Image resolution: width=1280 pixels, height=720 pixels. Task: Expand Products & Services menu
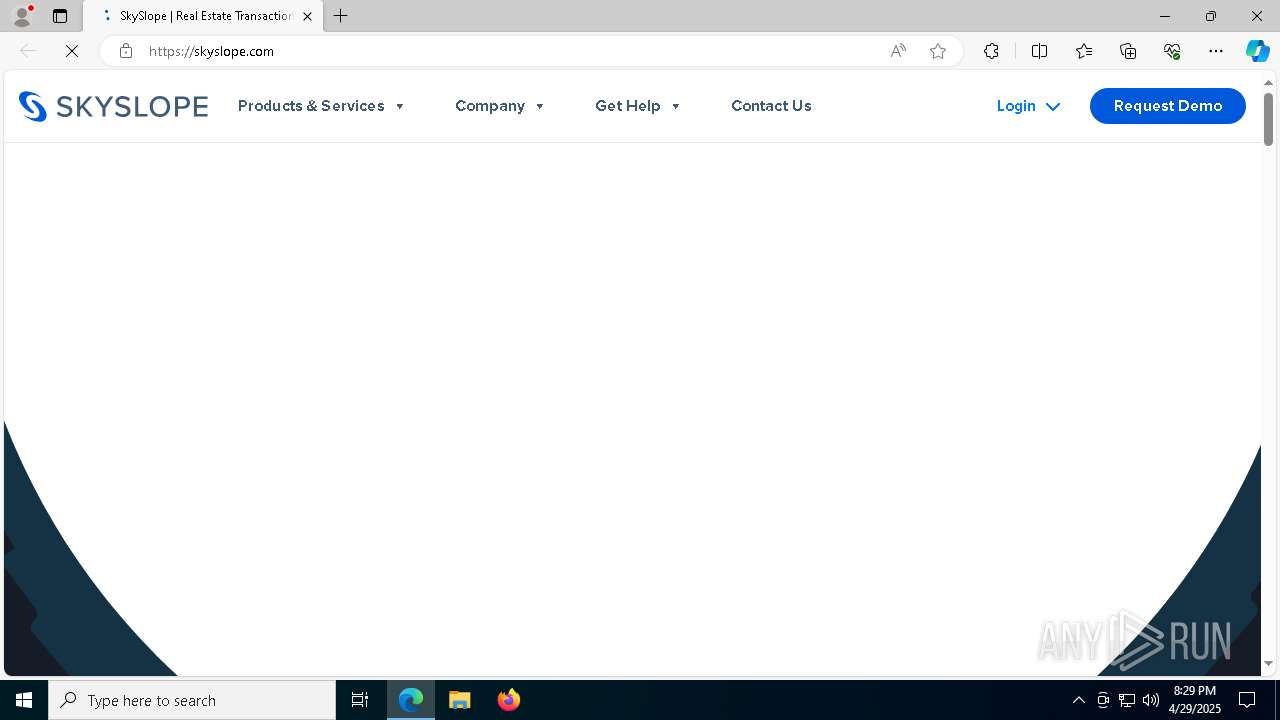click(x=321, y=106)
